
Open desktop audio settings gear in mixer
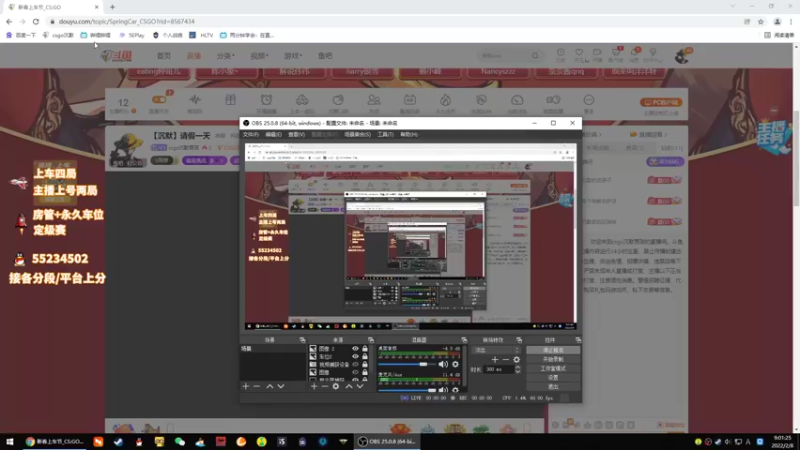[x=456, y=364]
